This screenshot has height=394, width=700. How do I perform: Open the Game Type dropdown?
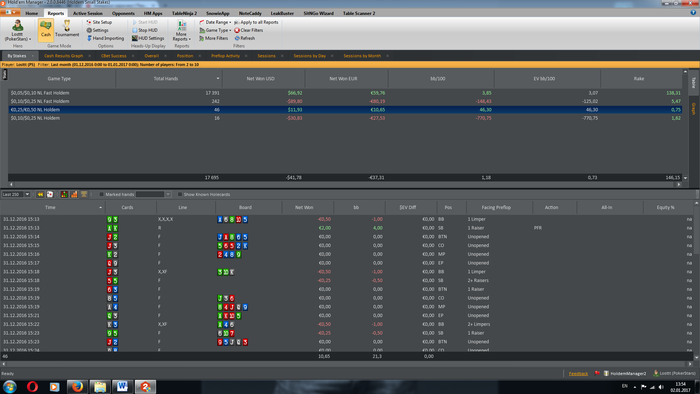[x=215, y=30]
